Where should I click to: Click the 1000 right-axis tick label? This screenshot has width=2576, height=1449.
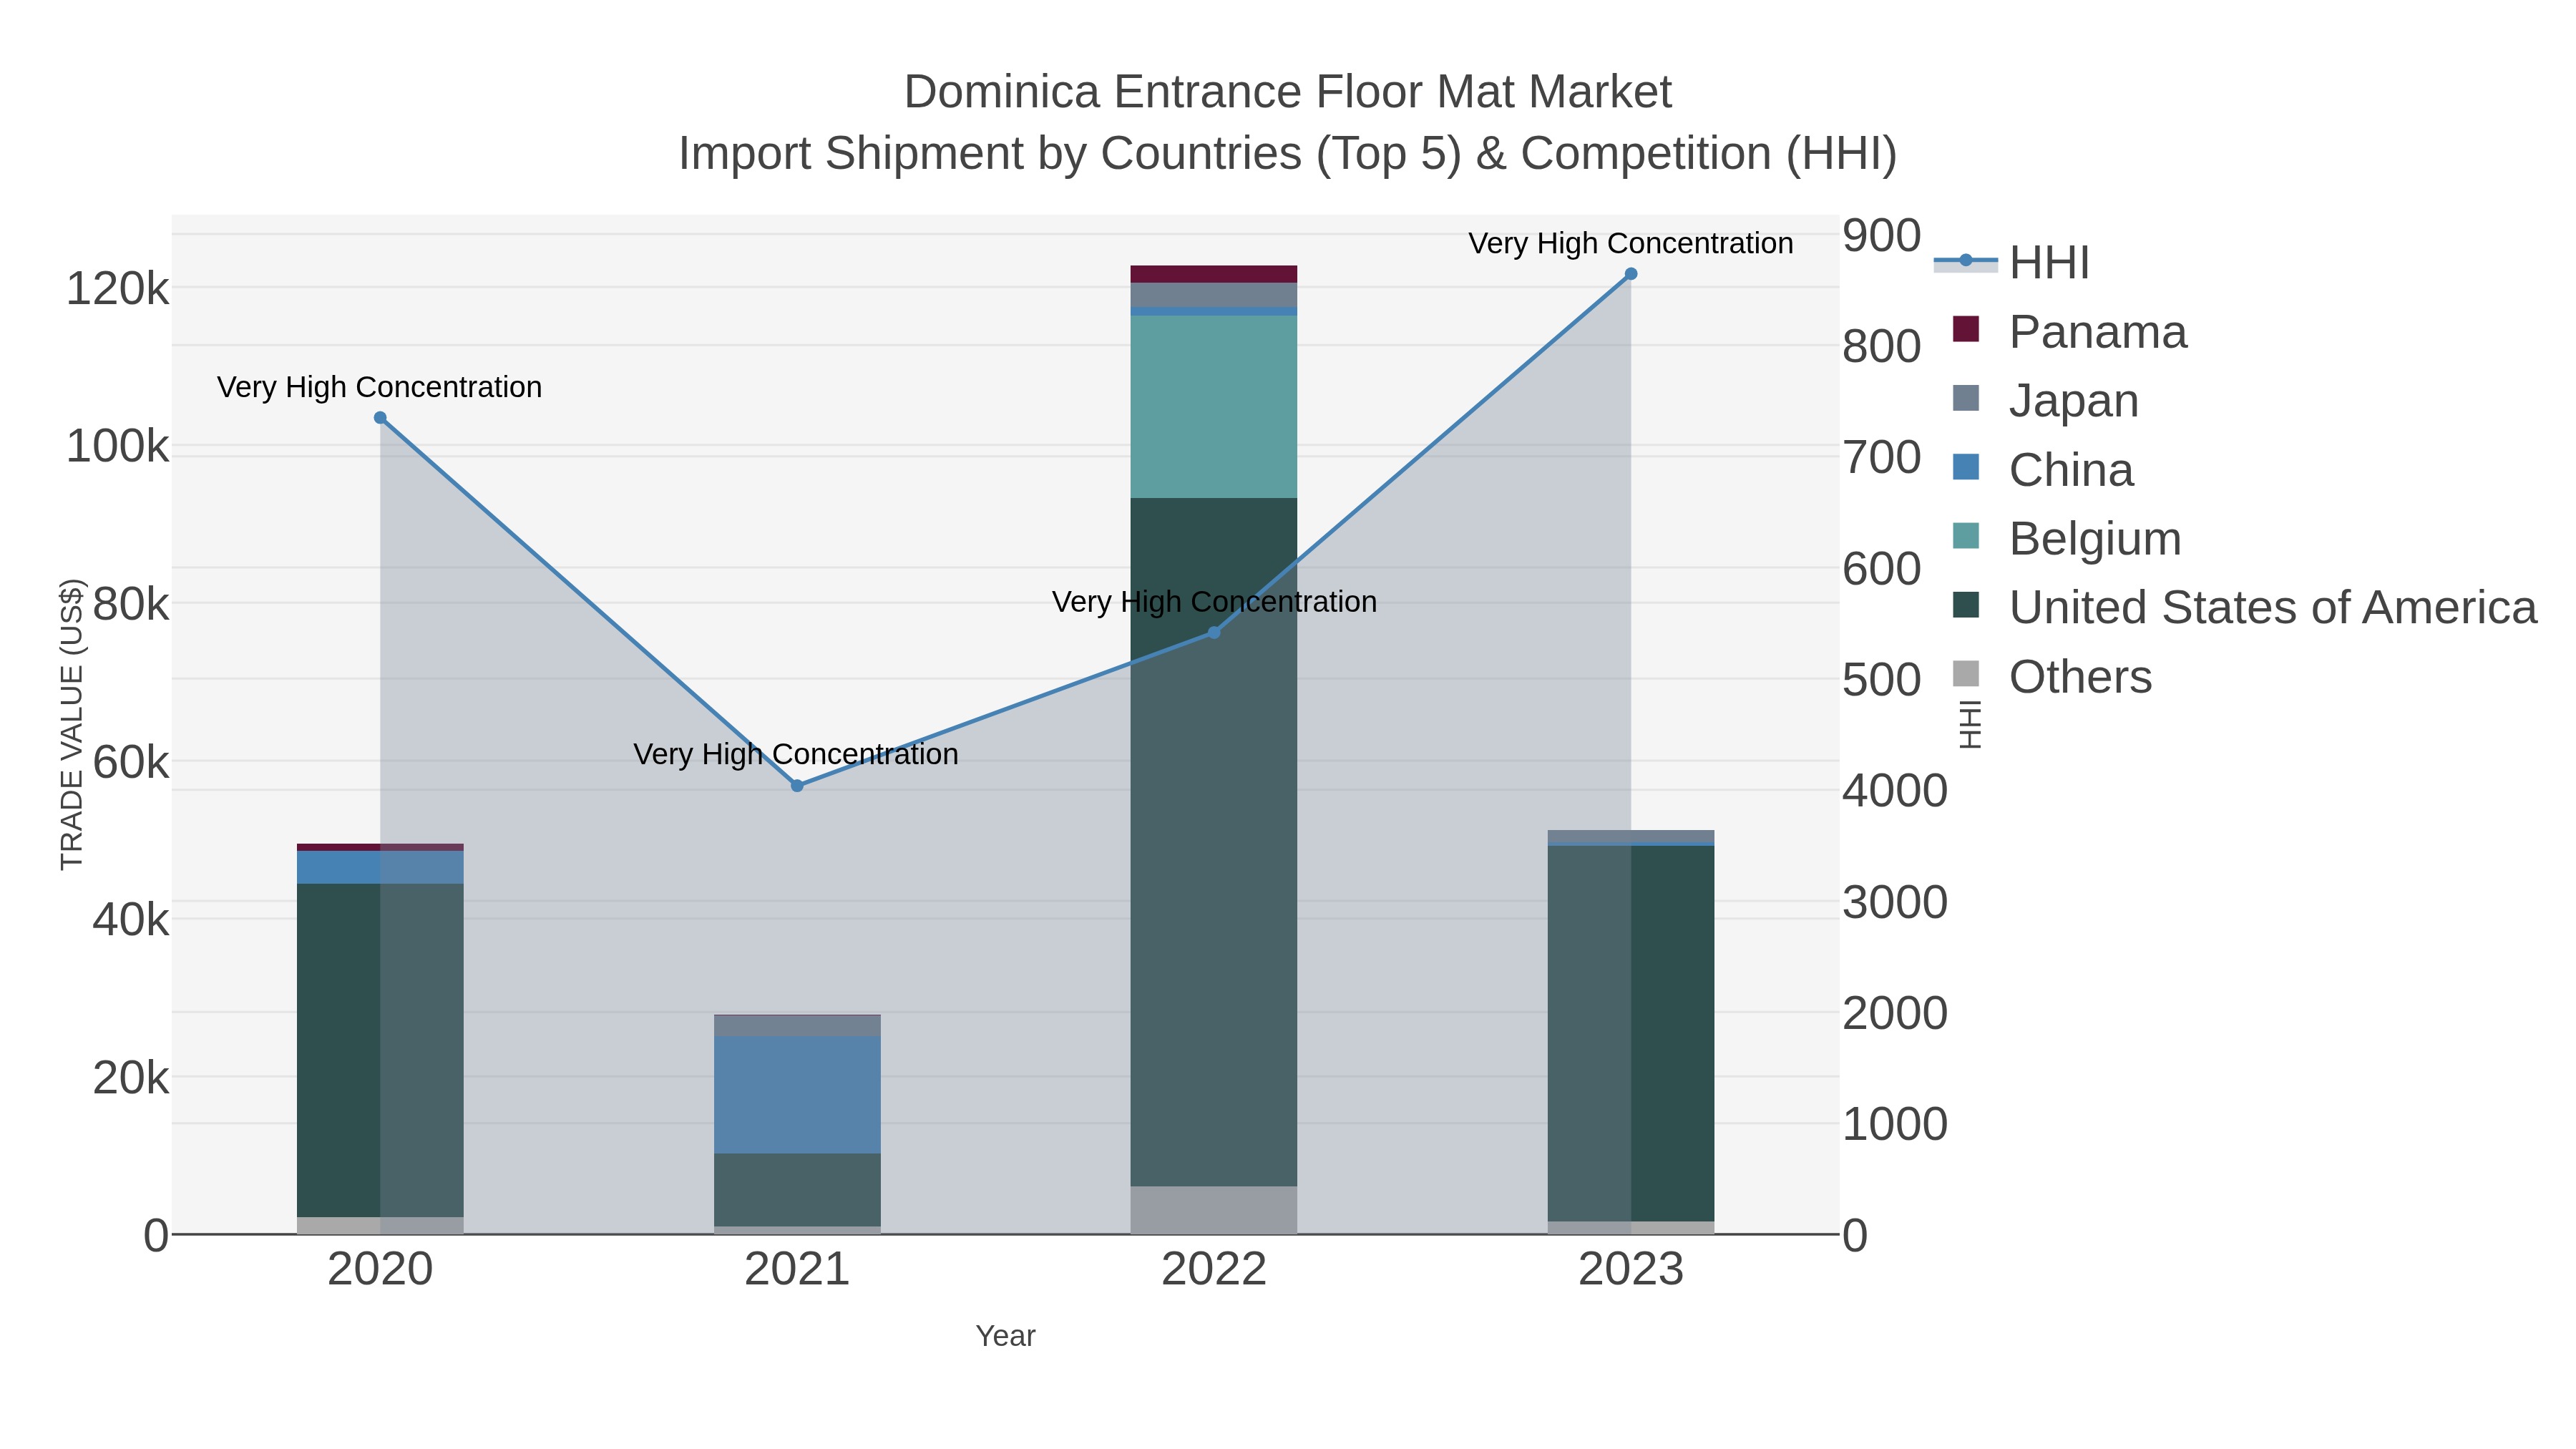[x=1895, y=1124]
